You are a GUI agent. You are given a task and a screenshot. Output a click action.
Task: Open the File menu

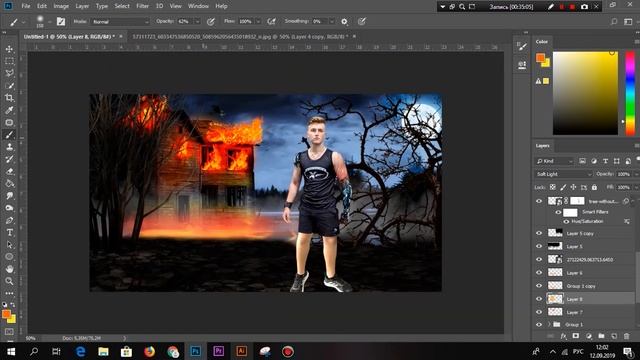(x=26, y=6)
